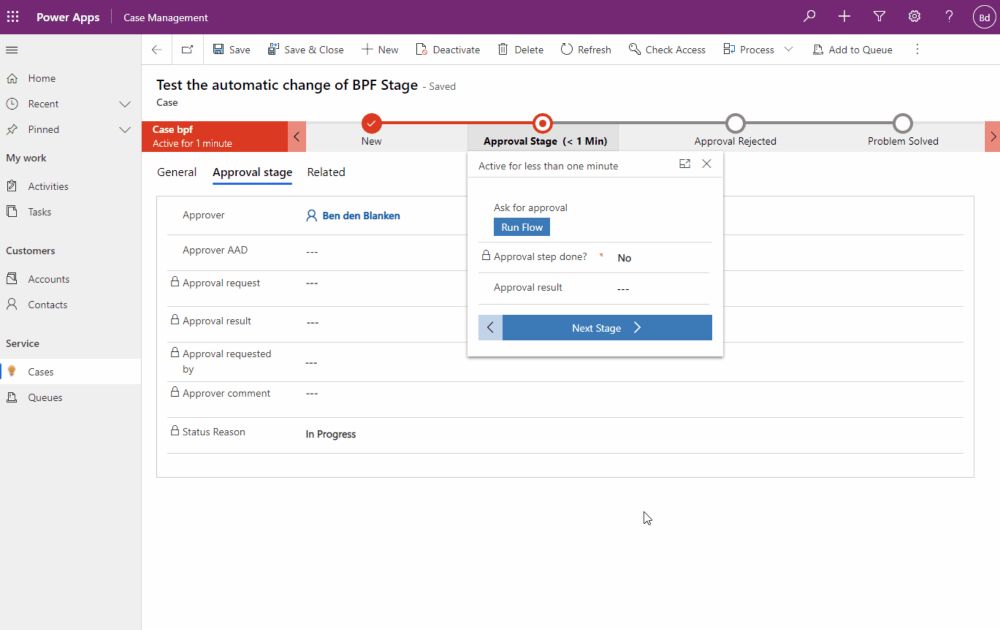
Task: Click Add to Queue
Action: pyautogui.click(x=852, y=50)
